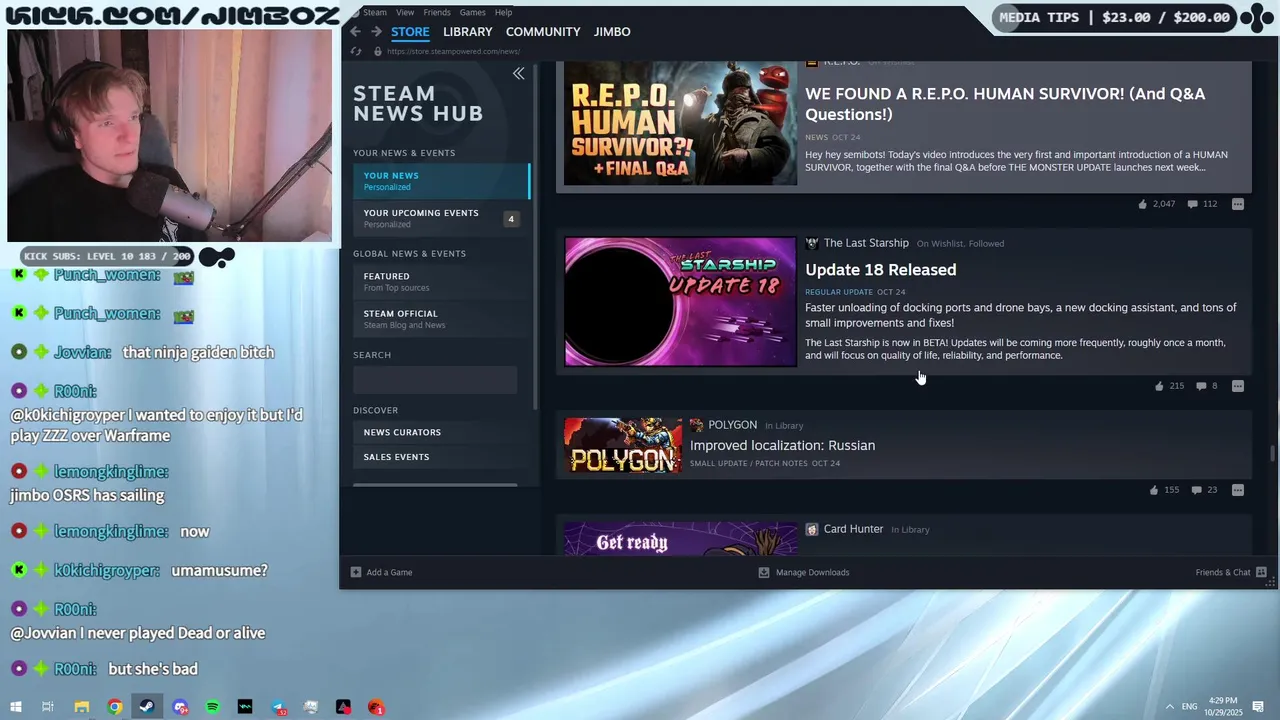Open comments on the R.E.P.O. post

[x=1192, y=204]
